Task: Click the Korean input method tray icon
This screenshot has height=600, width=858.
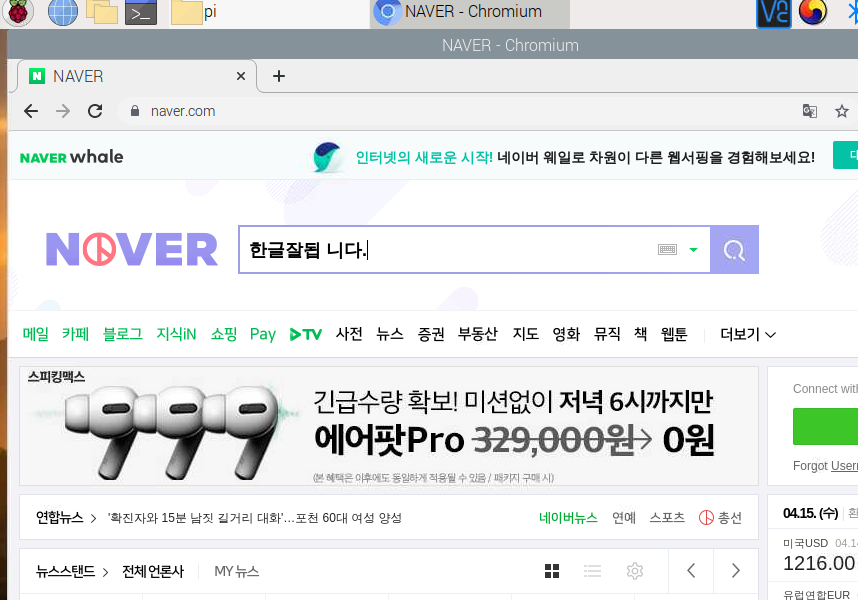Action: pos(813,12)
